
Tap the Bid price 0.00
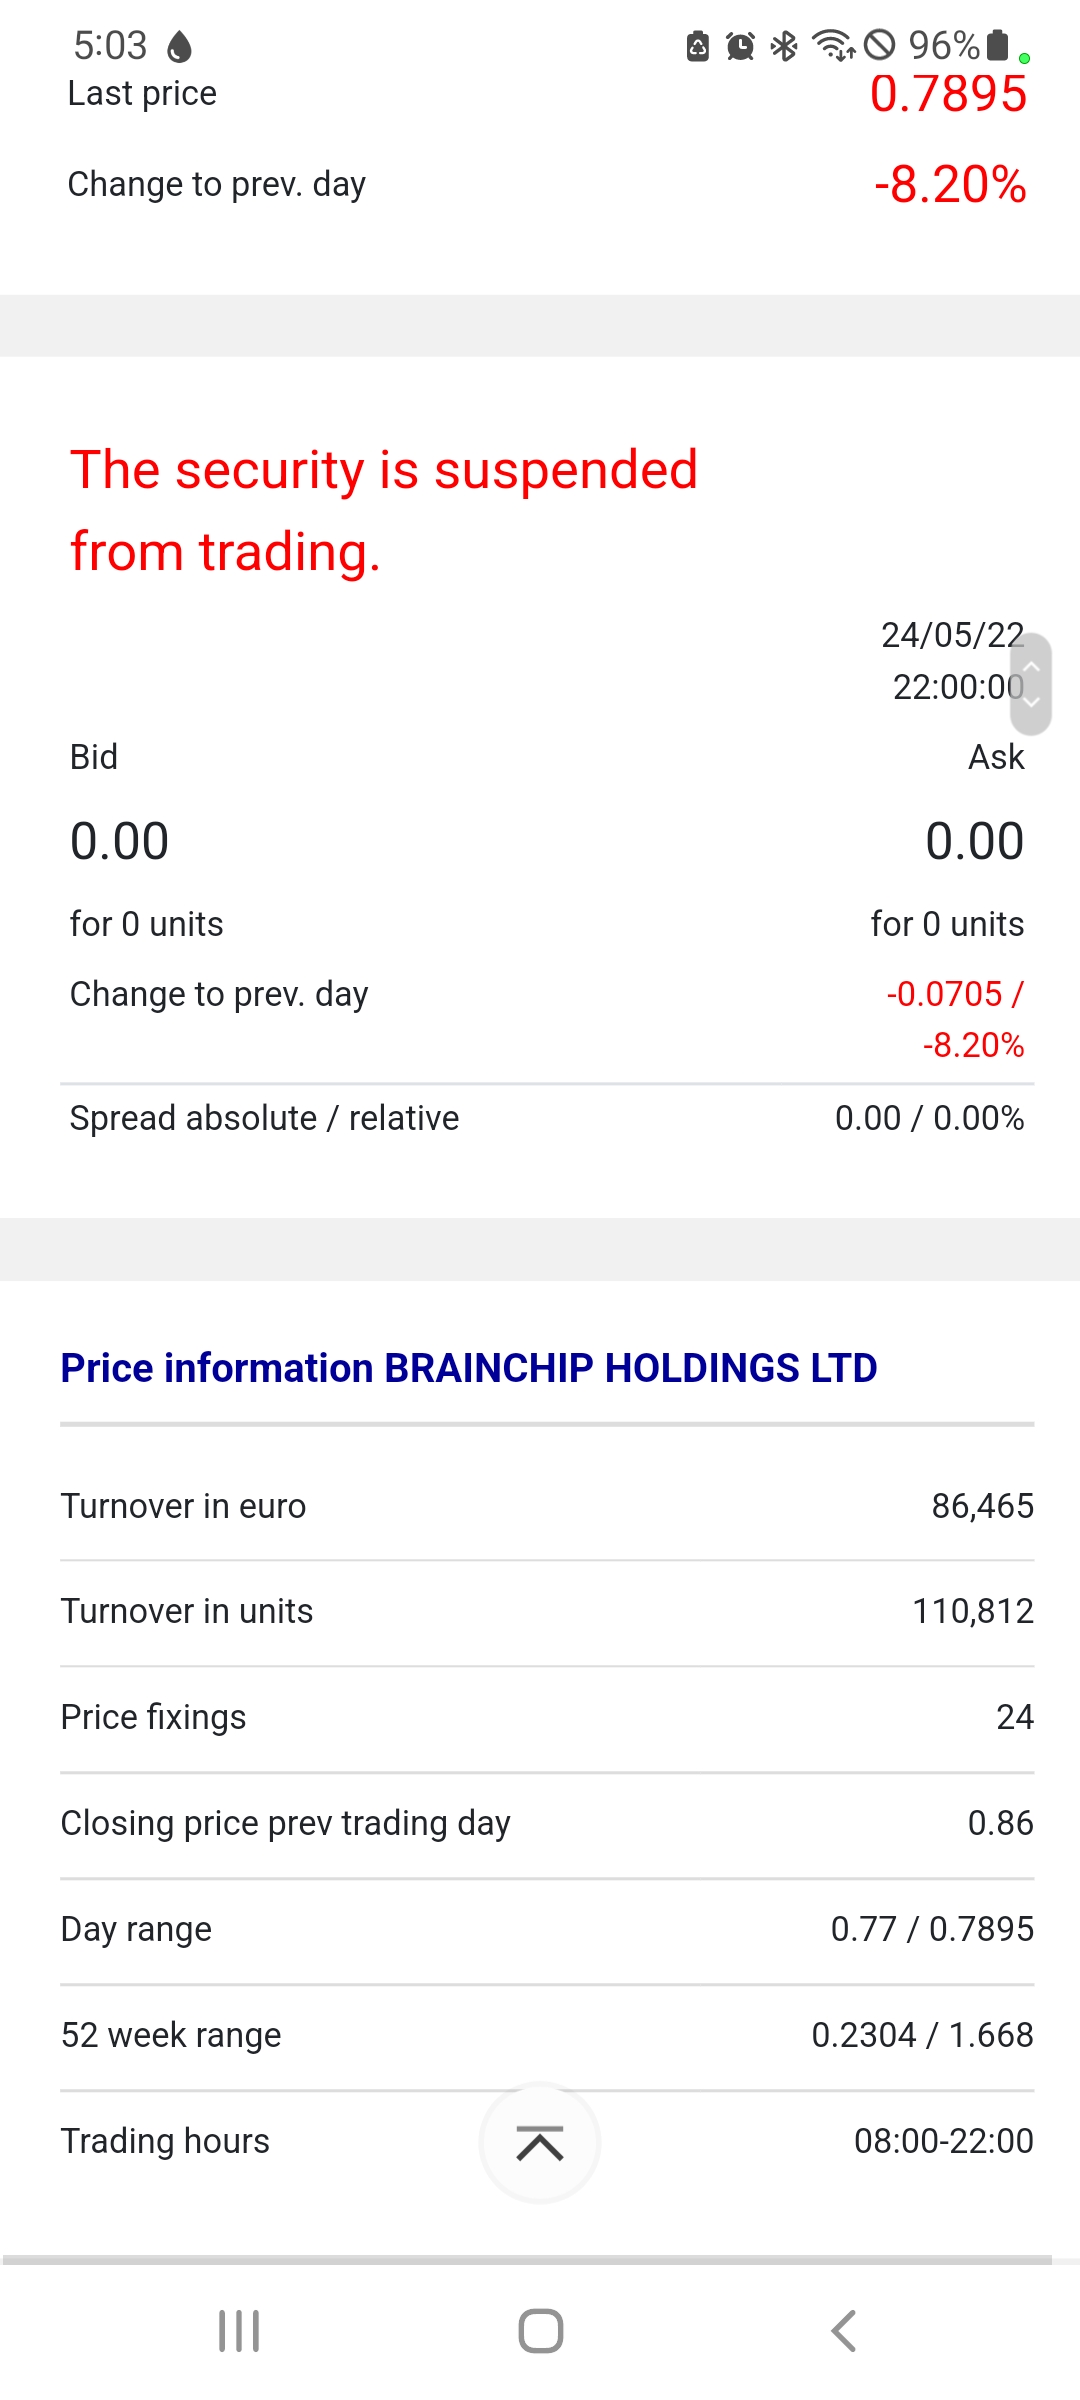[120, 841]
